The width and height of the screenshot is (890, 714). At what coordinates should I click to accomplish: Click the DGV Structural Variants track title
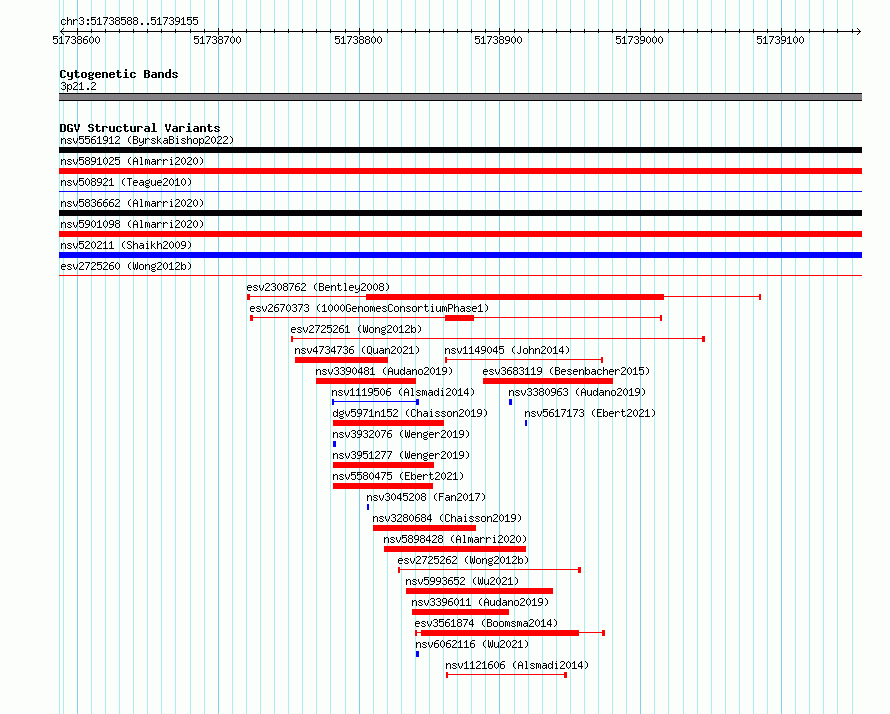[140, 128]
